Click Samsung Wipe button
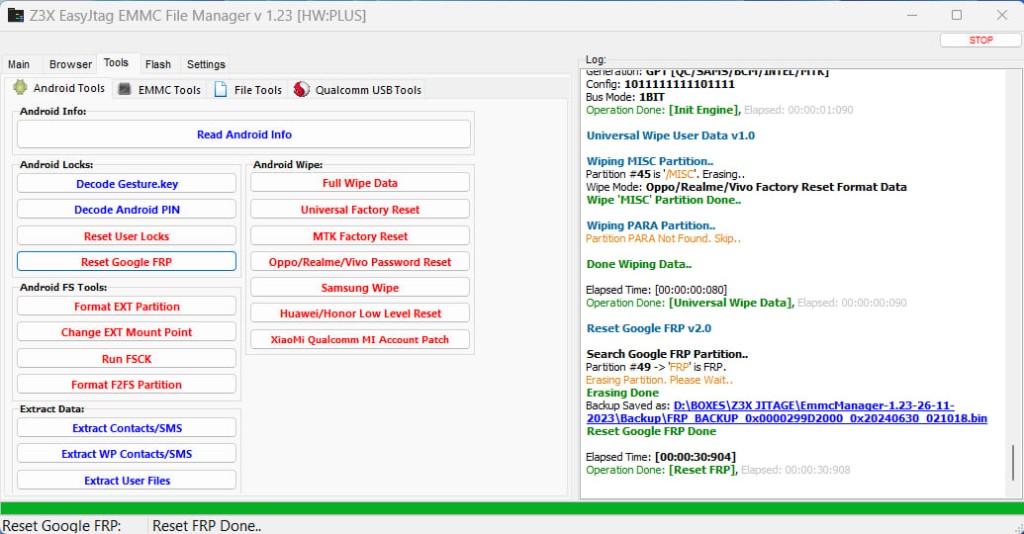This screenshot has height=534, width=1024. point(360,288)
